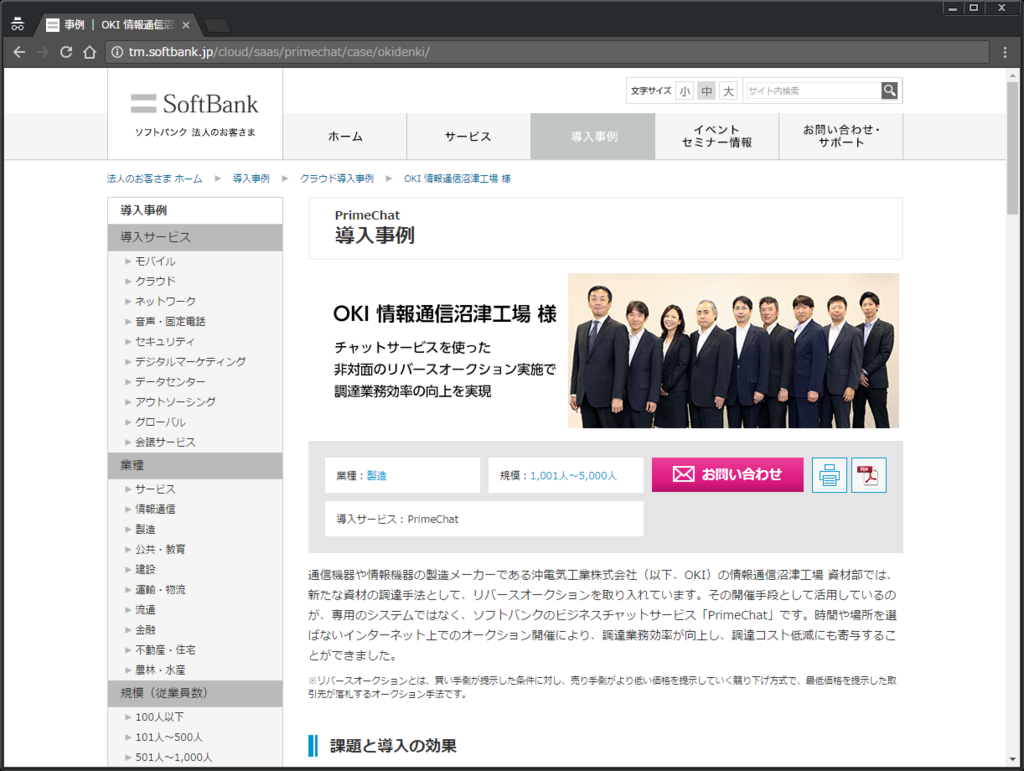1024x771 pixels.
Task: Open the サービス navigation tab
Action: point(468,136)
